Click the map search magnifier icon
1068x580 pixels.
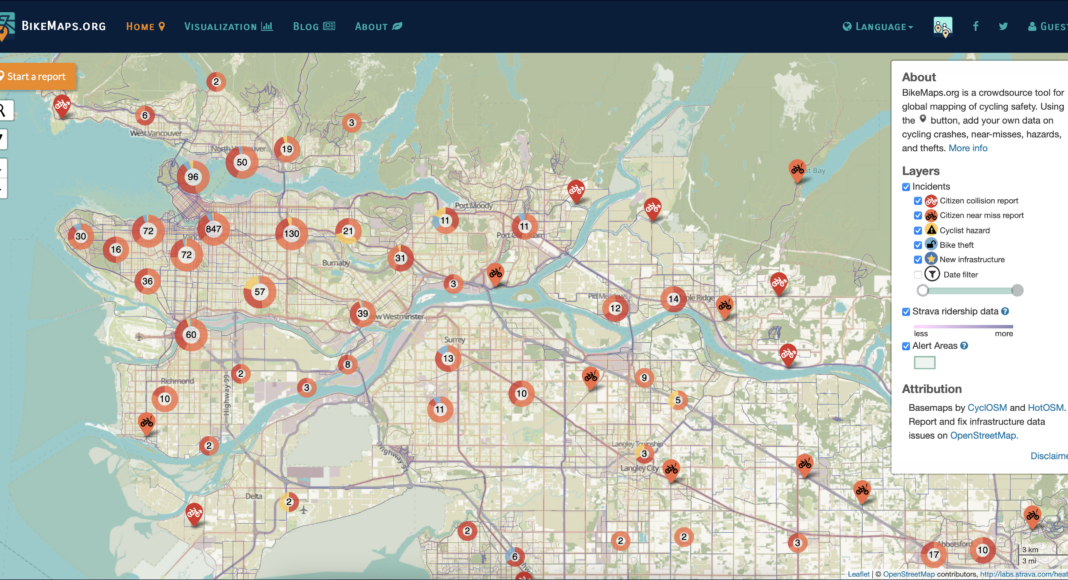3,110
